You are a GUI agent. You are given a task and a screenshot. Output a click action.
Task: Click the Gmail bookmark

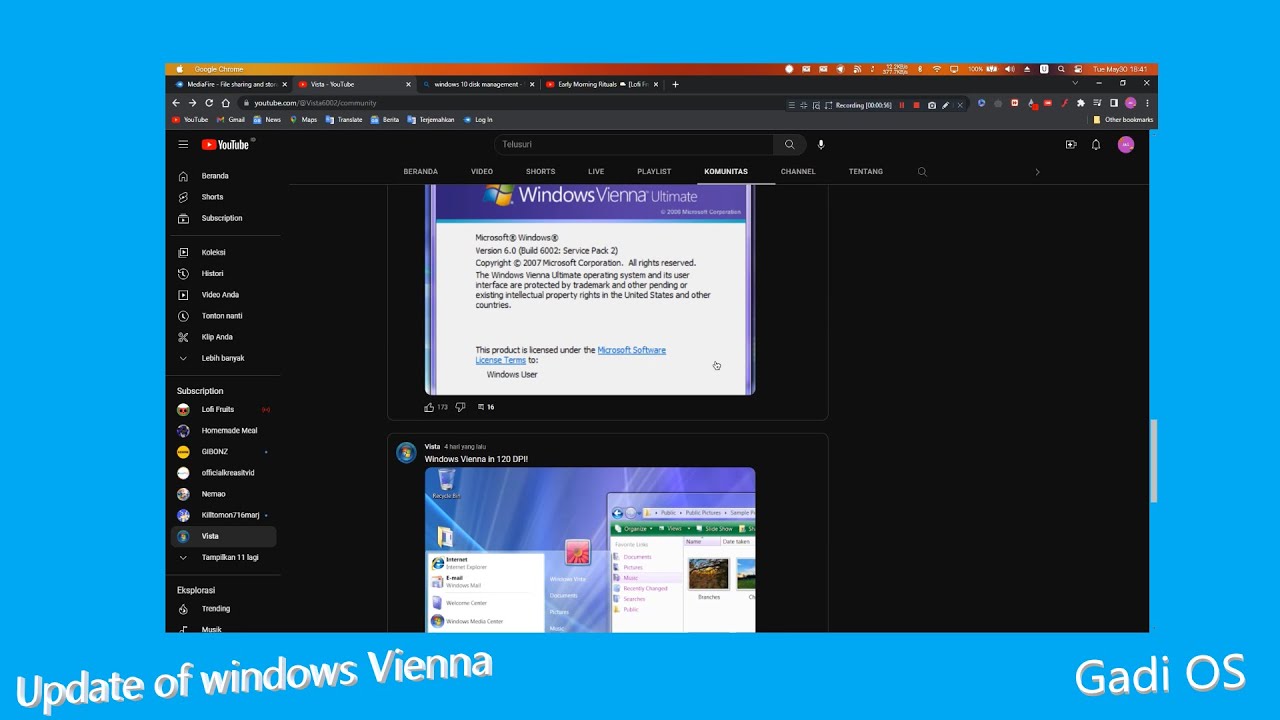[231, 119]
